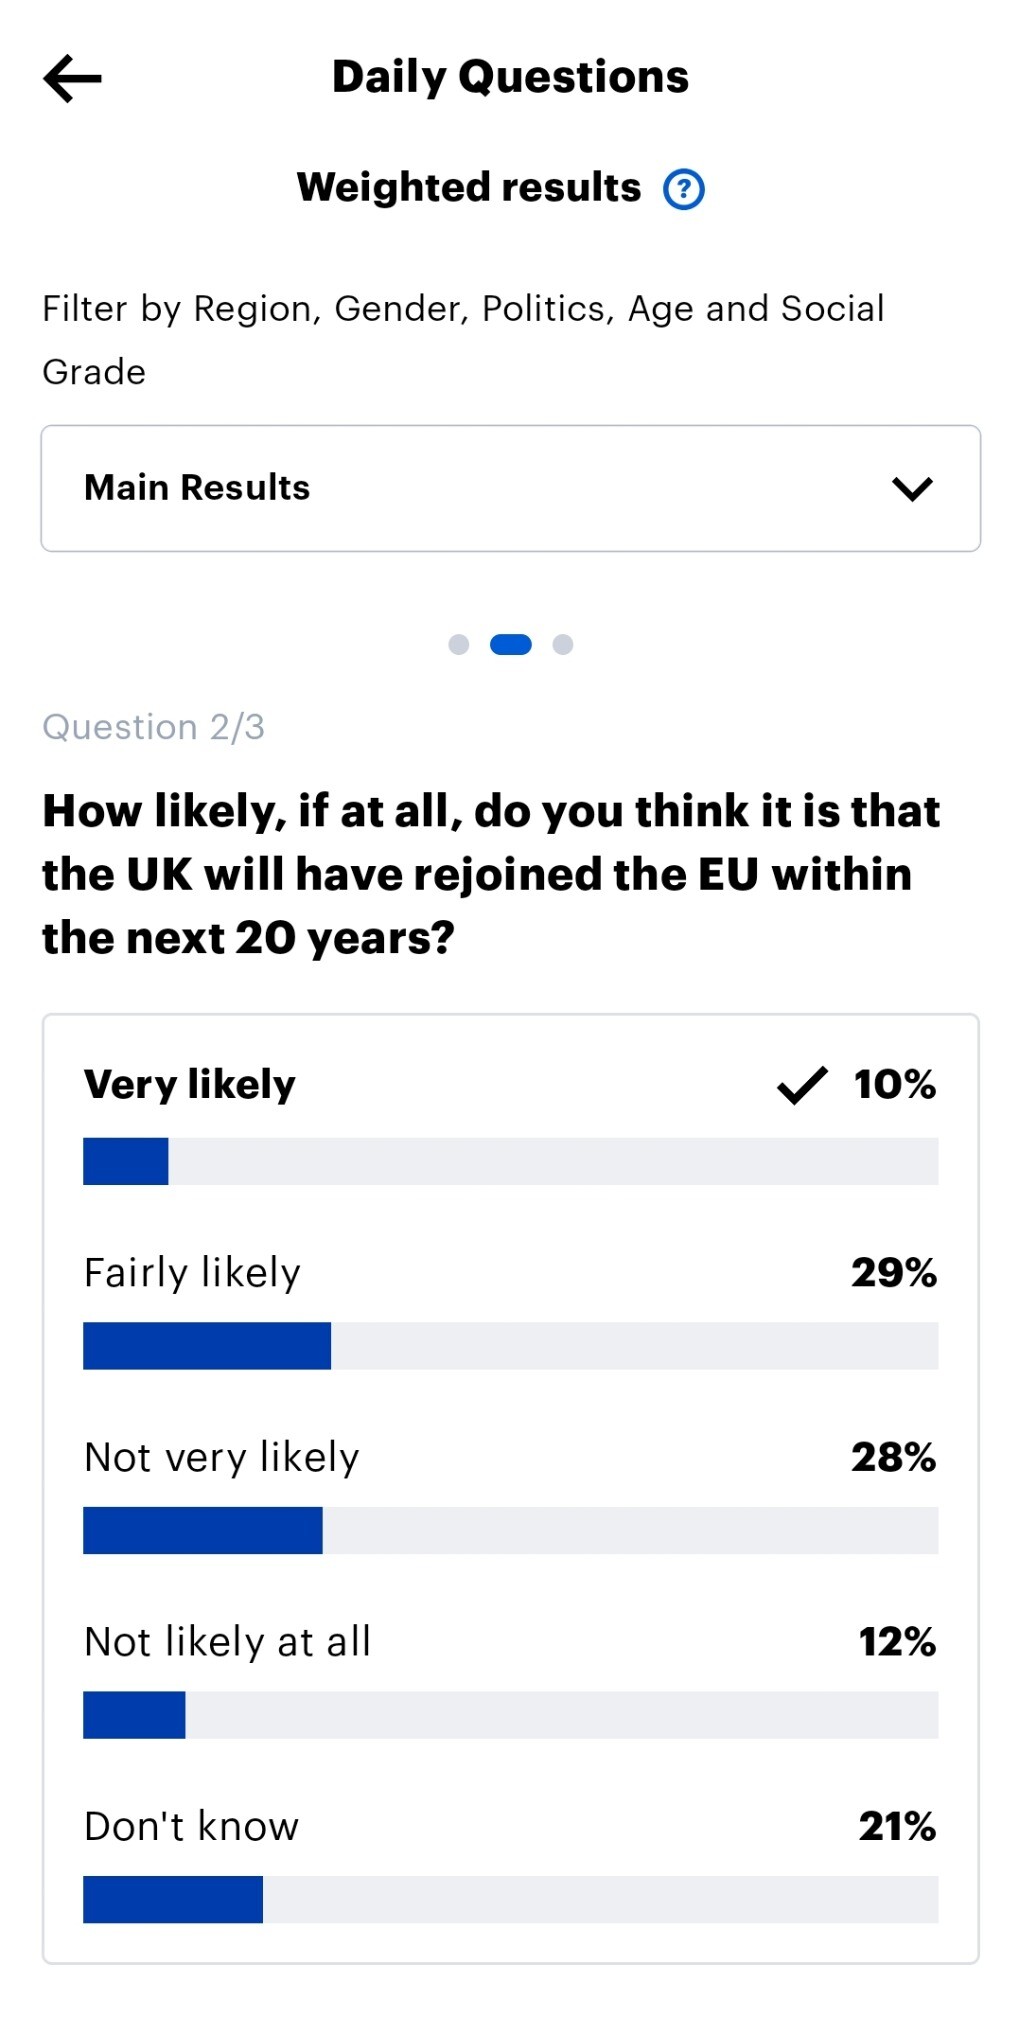
Task: Open the Main Results filter box
Action: tap(510, 488)
